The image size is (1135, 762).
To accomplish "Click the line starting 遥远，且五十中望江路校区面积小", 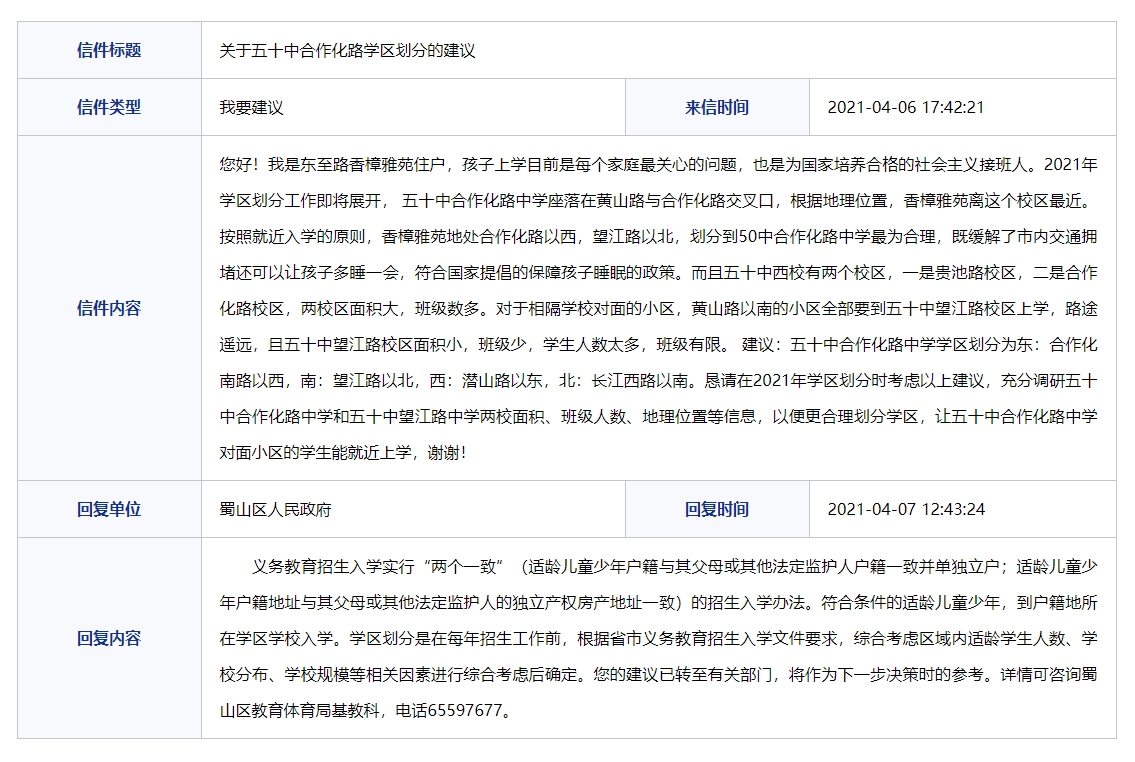I will [x=659, y=345].
